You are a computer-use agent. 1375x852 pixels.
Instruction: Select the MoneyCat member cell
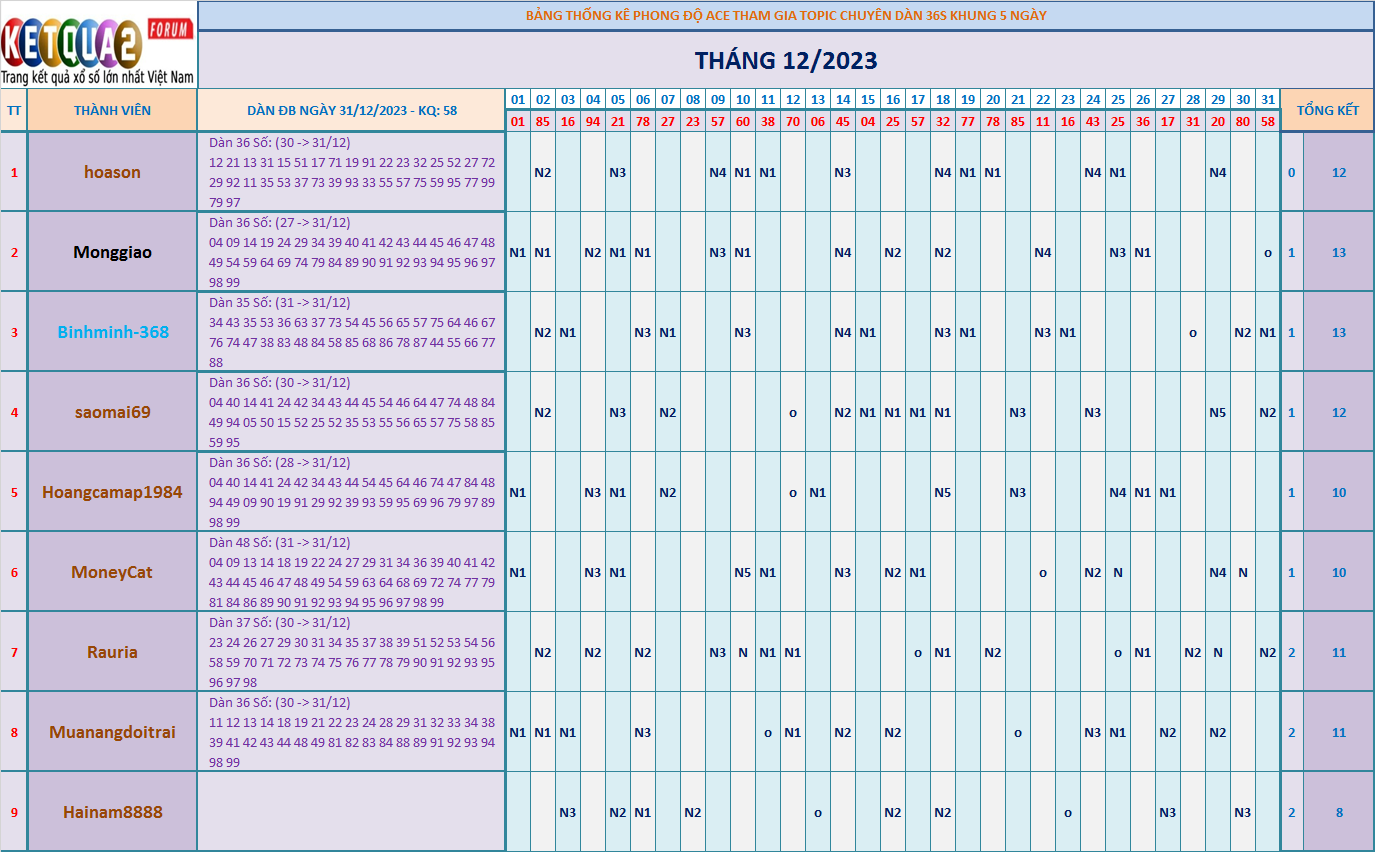point(112,572)
